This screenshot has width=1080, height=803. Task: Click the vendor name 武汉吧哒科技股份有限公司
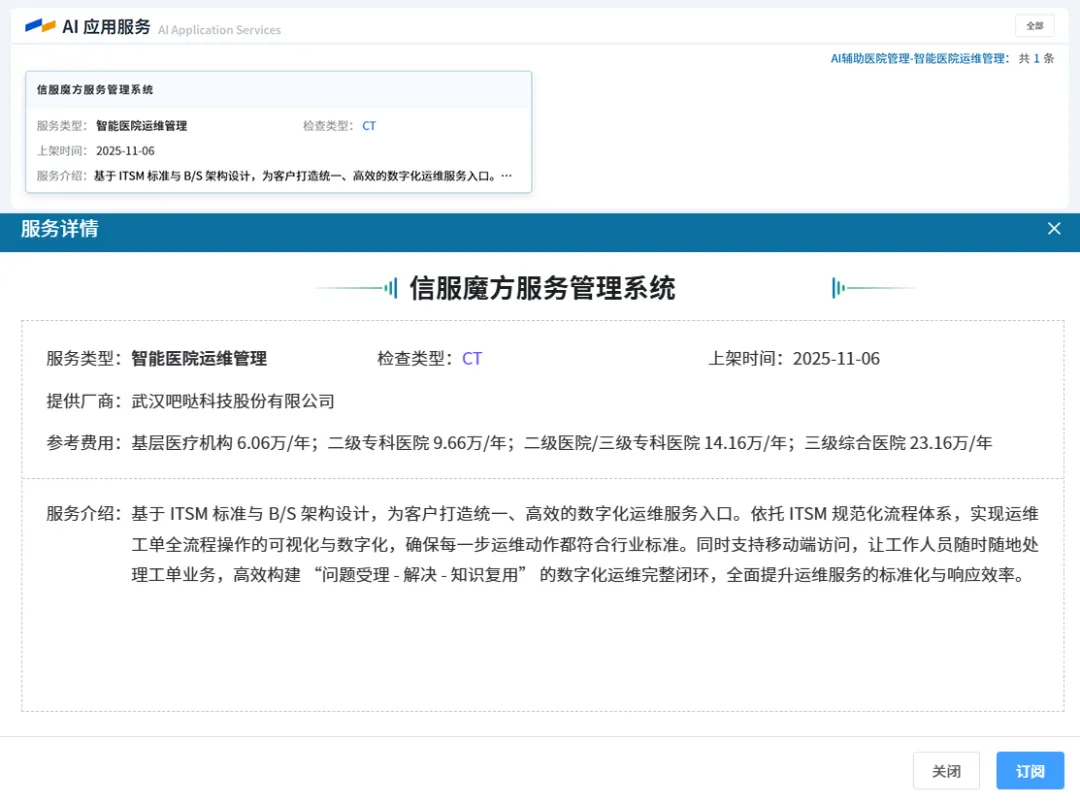(x=233, y=402)
